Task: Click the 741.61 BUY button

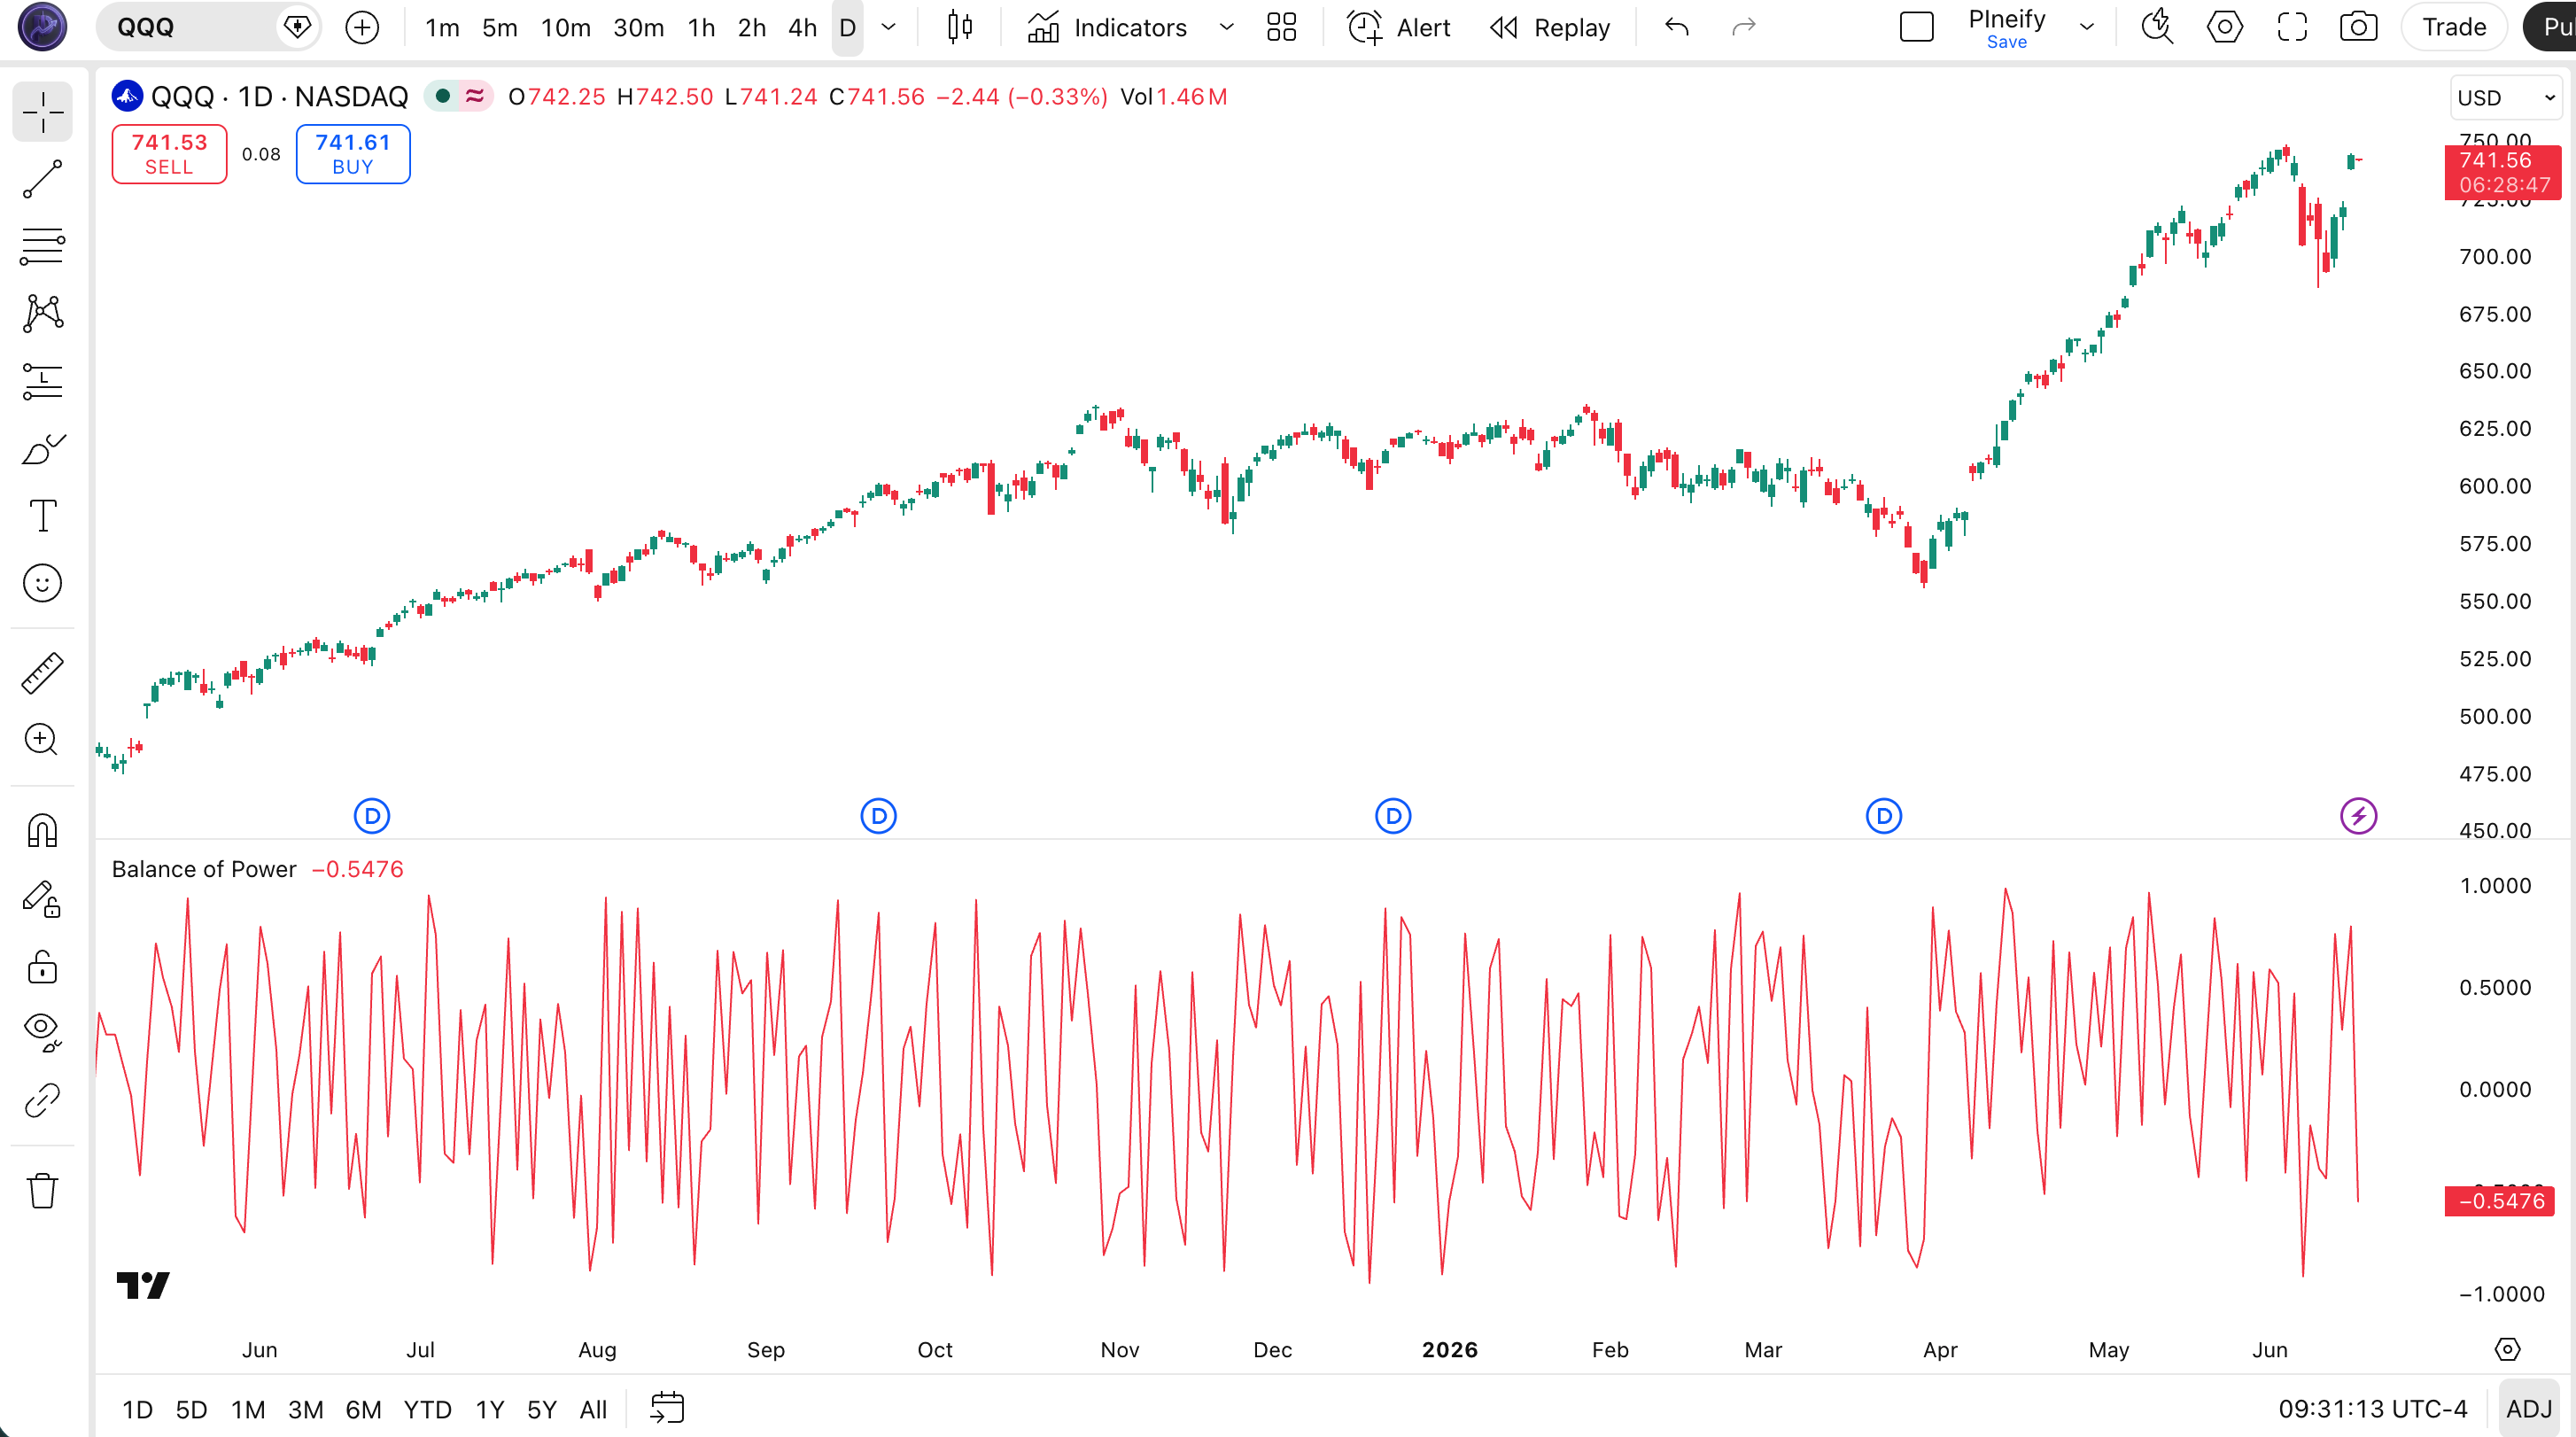Action: pos(353,154)
